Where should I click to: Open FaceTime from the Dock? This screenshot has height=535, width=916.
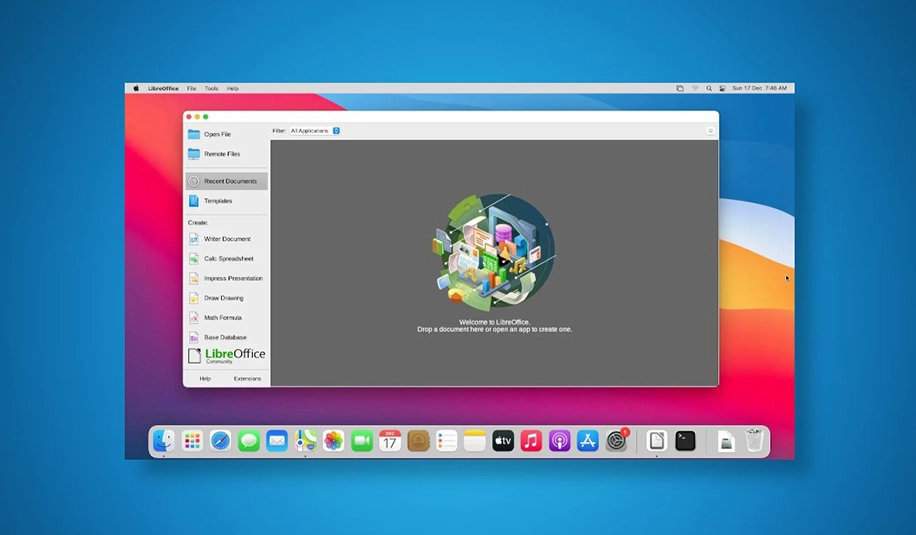tap(362, 441)
